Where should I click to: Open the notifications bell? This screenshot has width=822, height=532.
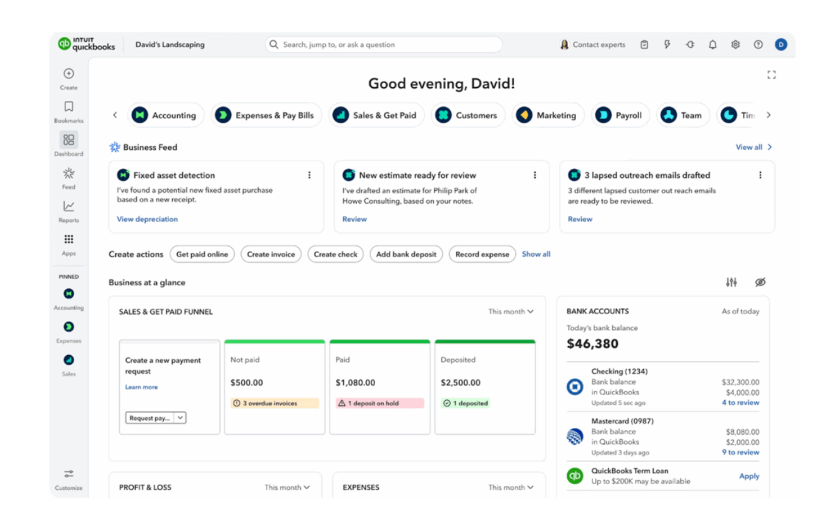pos(712,45)
